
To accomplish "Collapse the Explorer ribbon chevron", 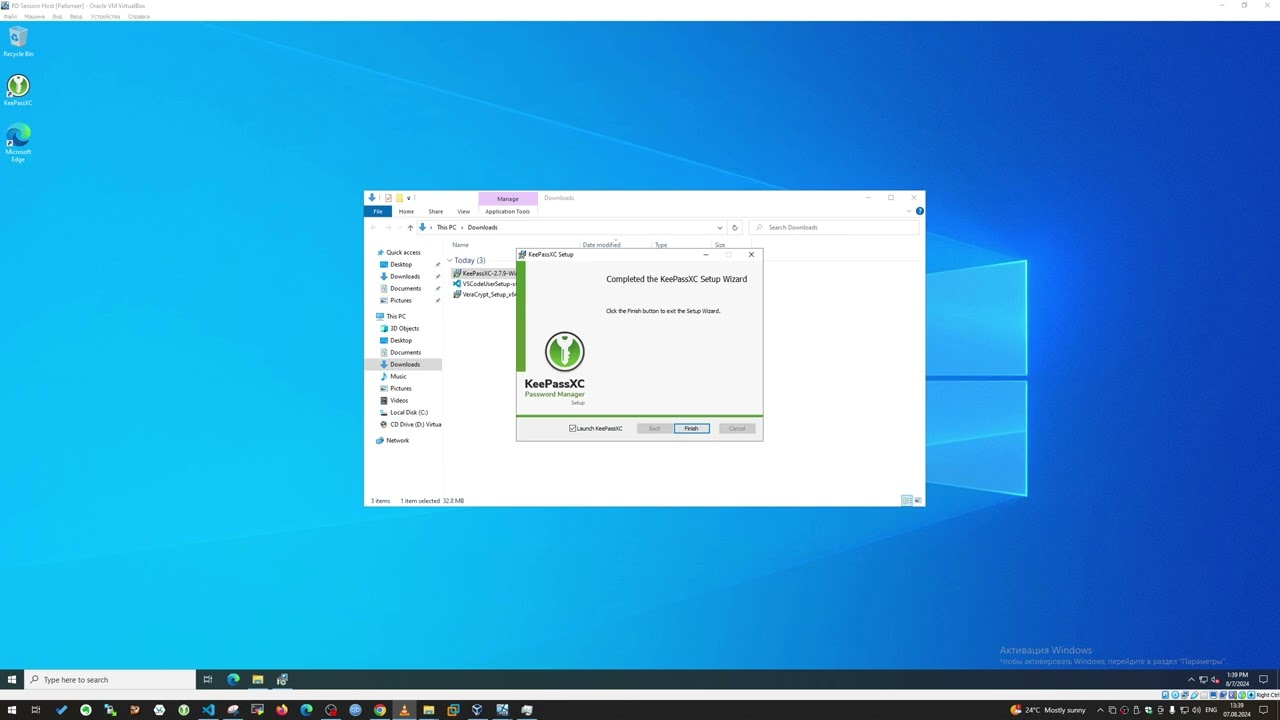I will (x=911, y=211).
